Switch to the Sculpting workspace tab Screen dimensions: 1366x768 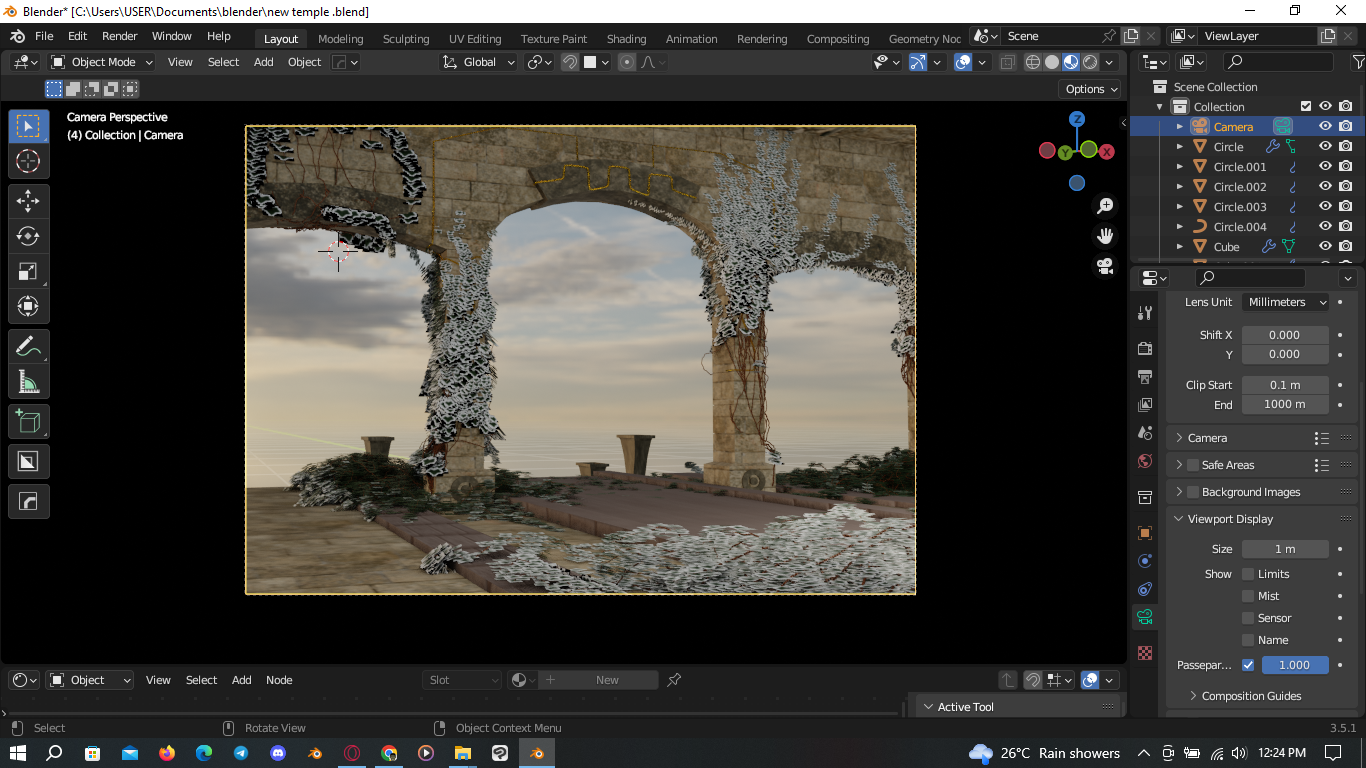[x=406, y=39]
